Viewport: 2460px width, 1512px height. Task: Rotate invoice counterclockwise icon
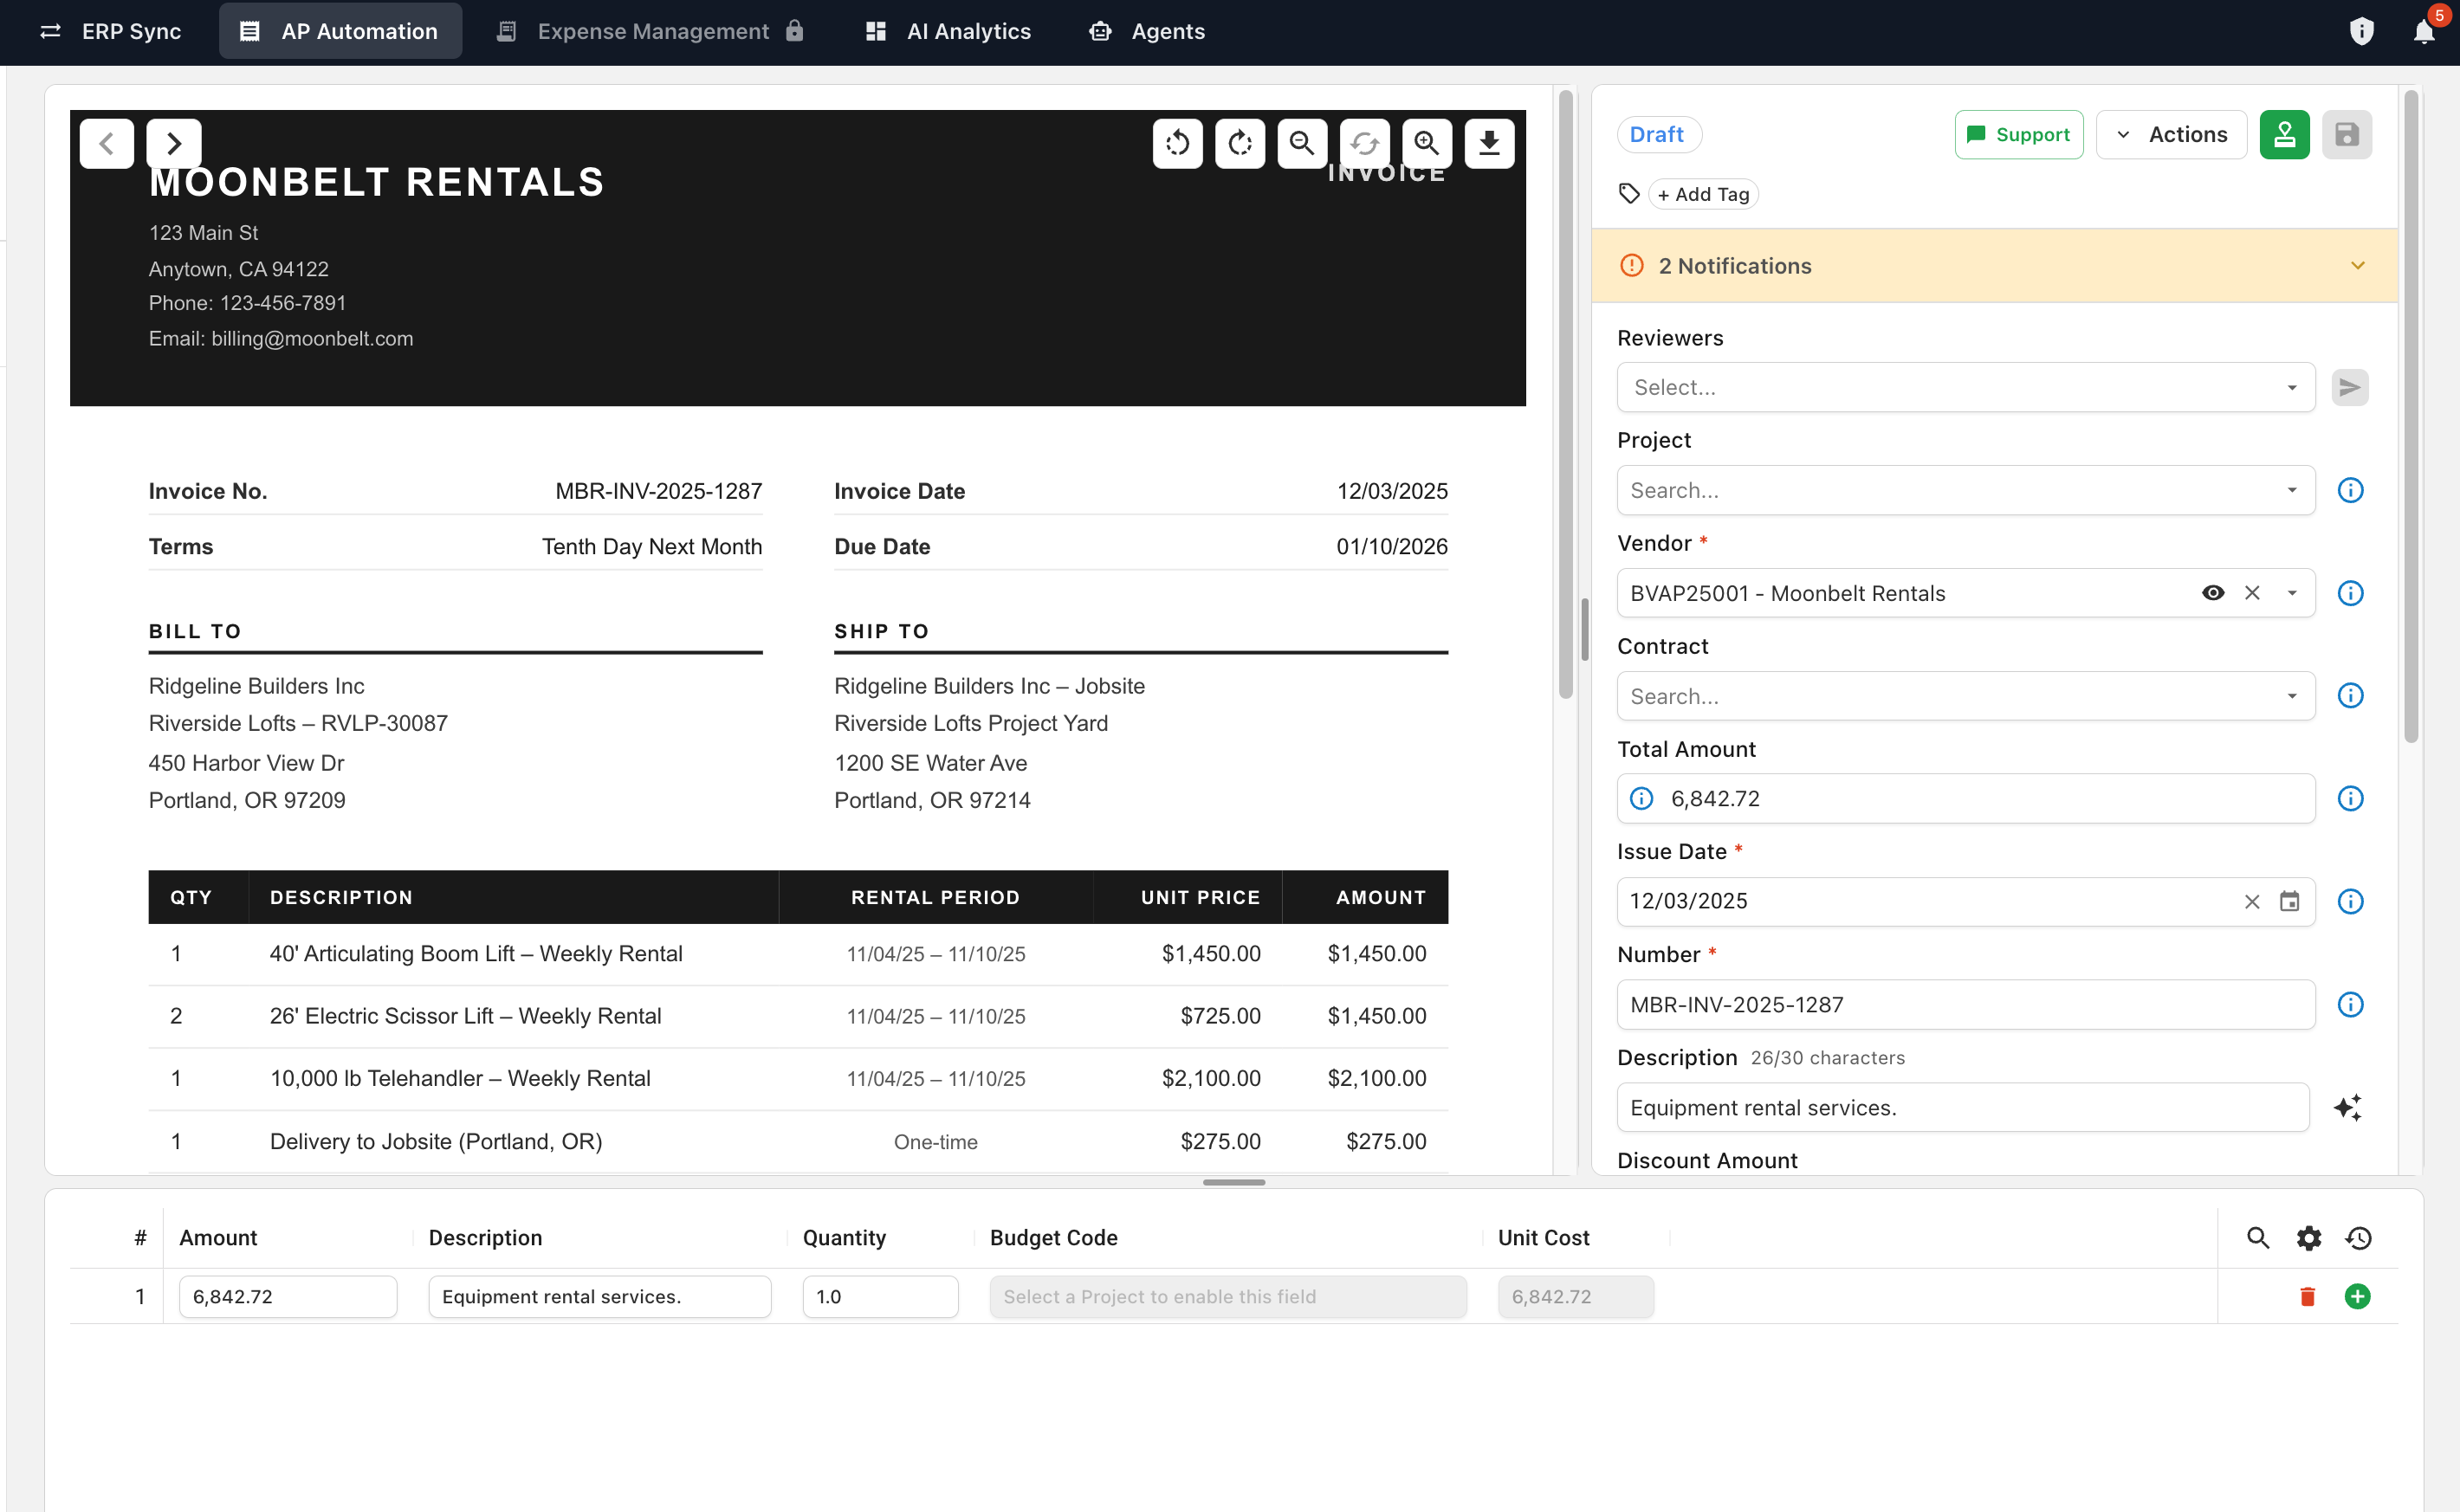1177,144
